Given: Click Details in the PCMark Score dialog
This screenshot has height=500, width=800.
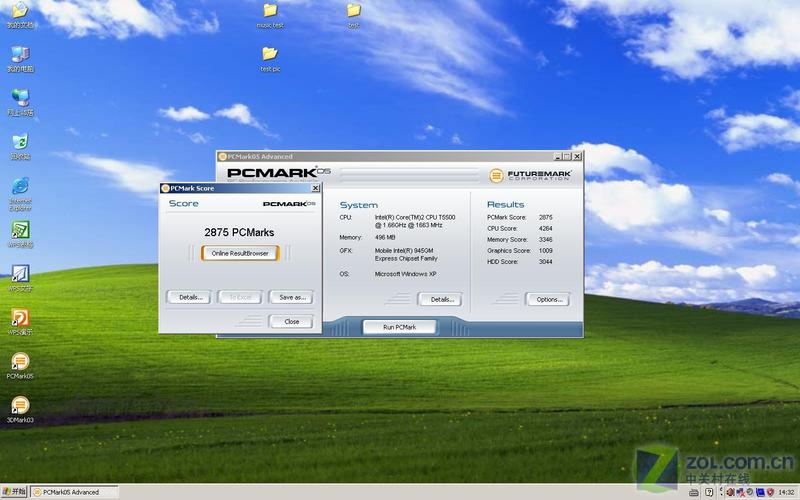Looking at the screenshot, I should [x=189, y=297].
